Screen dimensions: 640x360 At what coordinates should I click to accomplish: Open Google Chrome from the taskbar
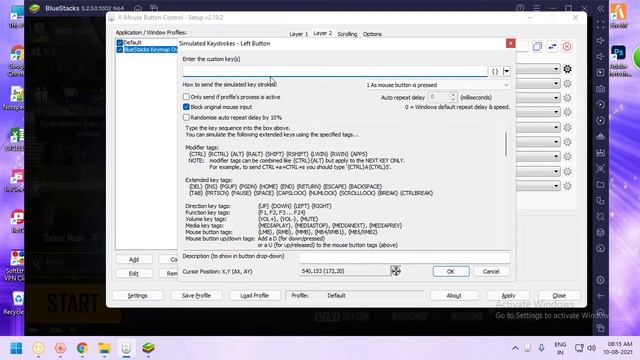click(82, 348)
